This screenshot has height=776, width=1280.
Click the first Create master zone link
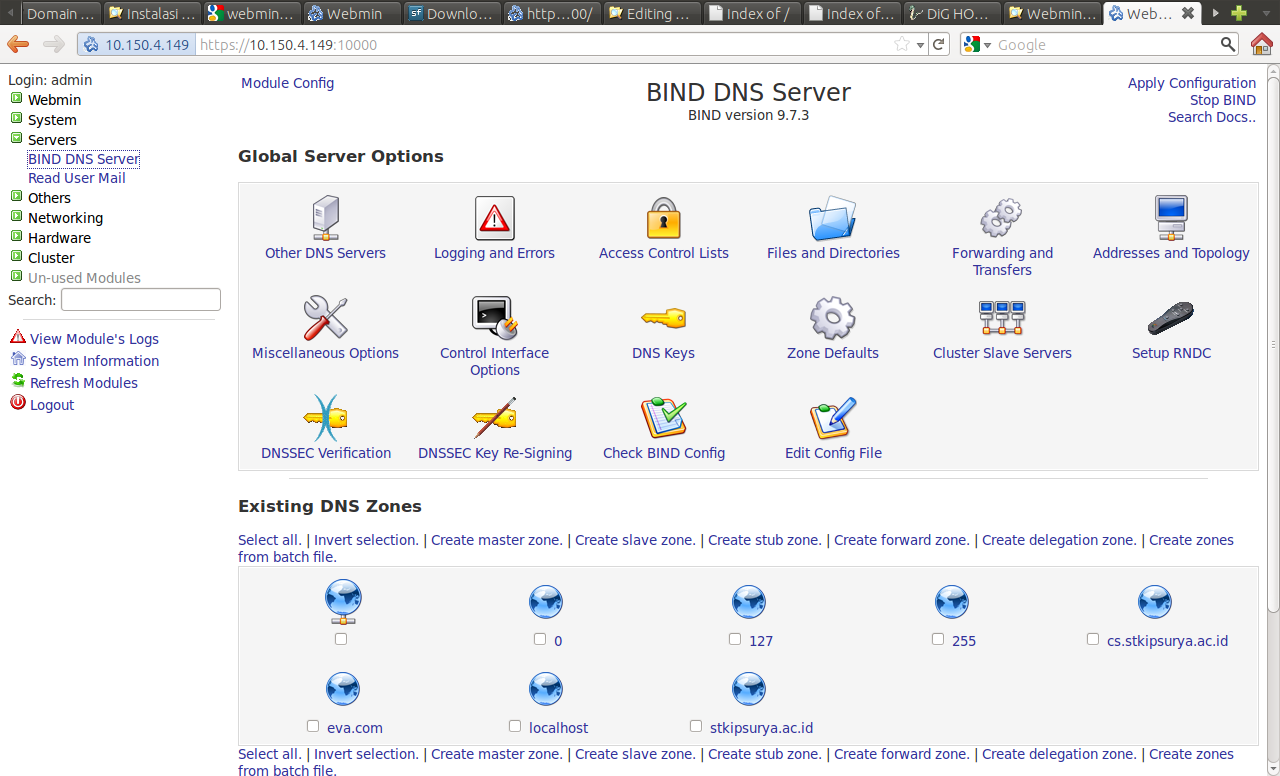pos(496,540)
